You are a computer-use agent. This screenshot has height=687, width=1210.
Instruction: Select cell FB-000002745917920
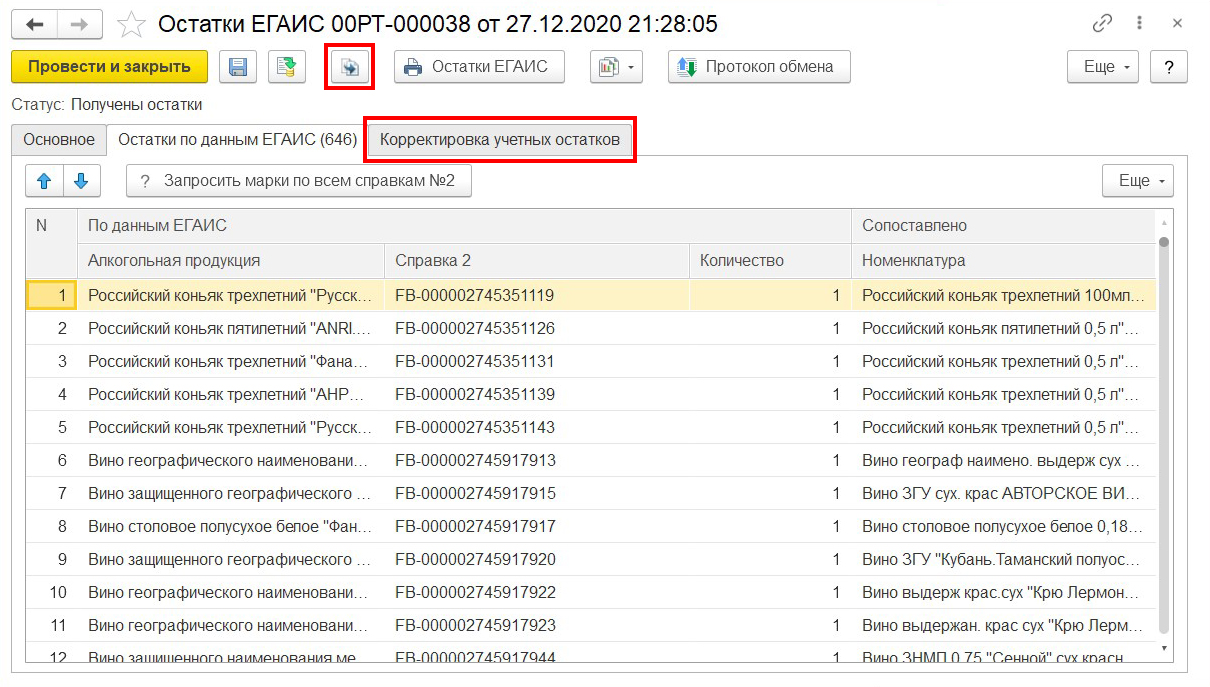[x=537, y=559]
